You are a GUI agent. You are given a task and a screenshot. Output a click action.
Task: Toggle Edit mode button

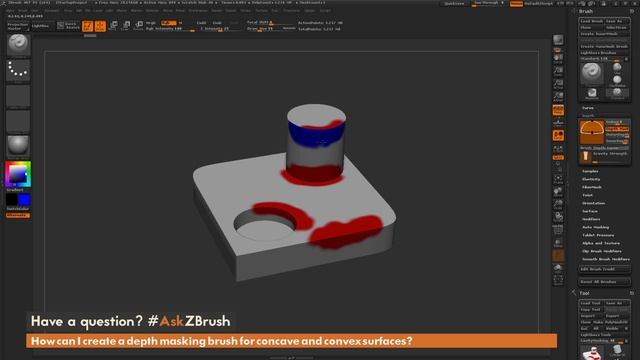coord(87,26)
